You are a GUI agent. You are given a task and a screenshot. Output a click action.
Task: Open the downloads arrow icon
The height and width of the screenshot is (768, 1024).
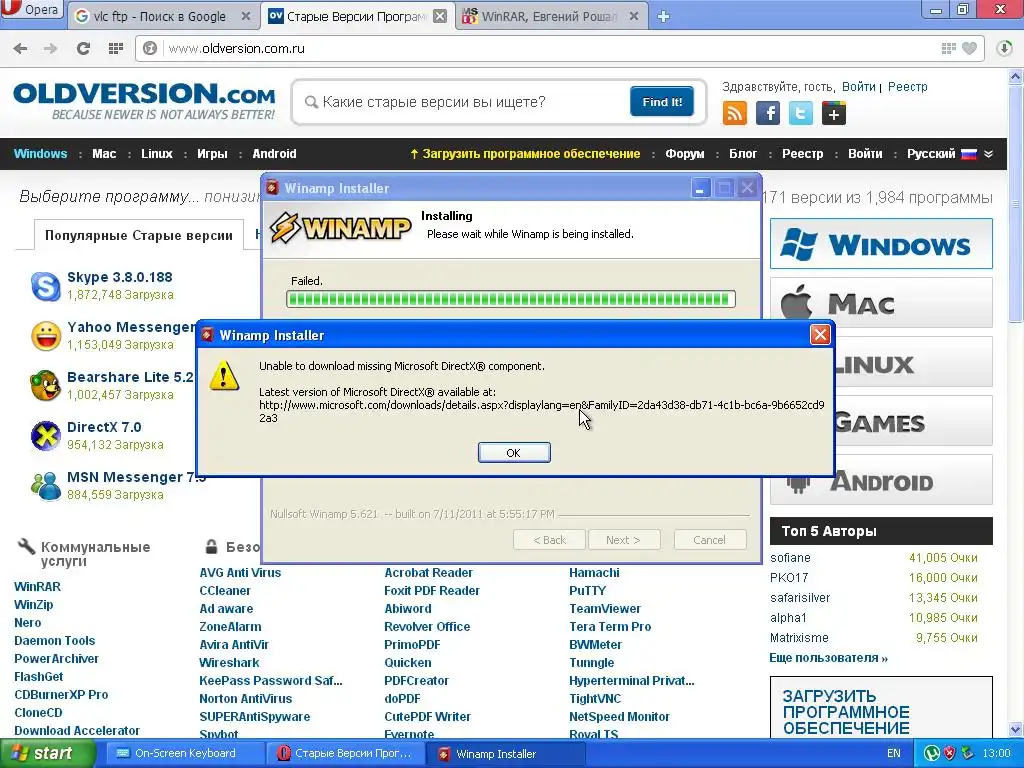coord(1004,48)
